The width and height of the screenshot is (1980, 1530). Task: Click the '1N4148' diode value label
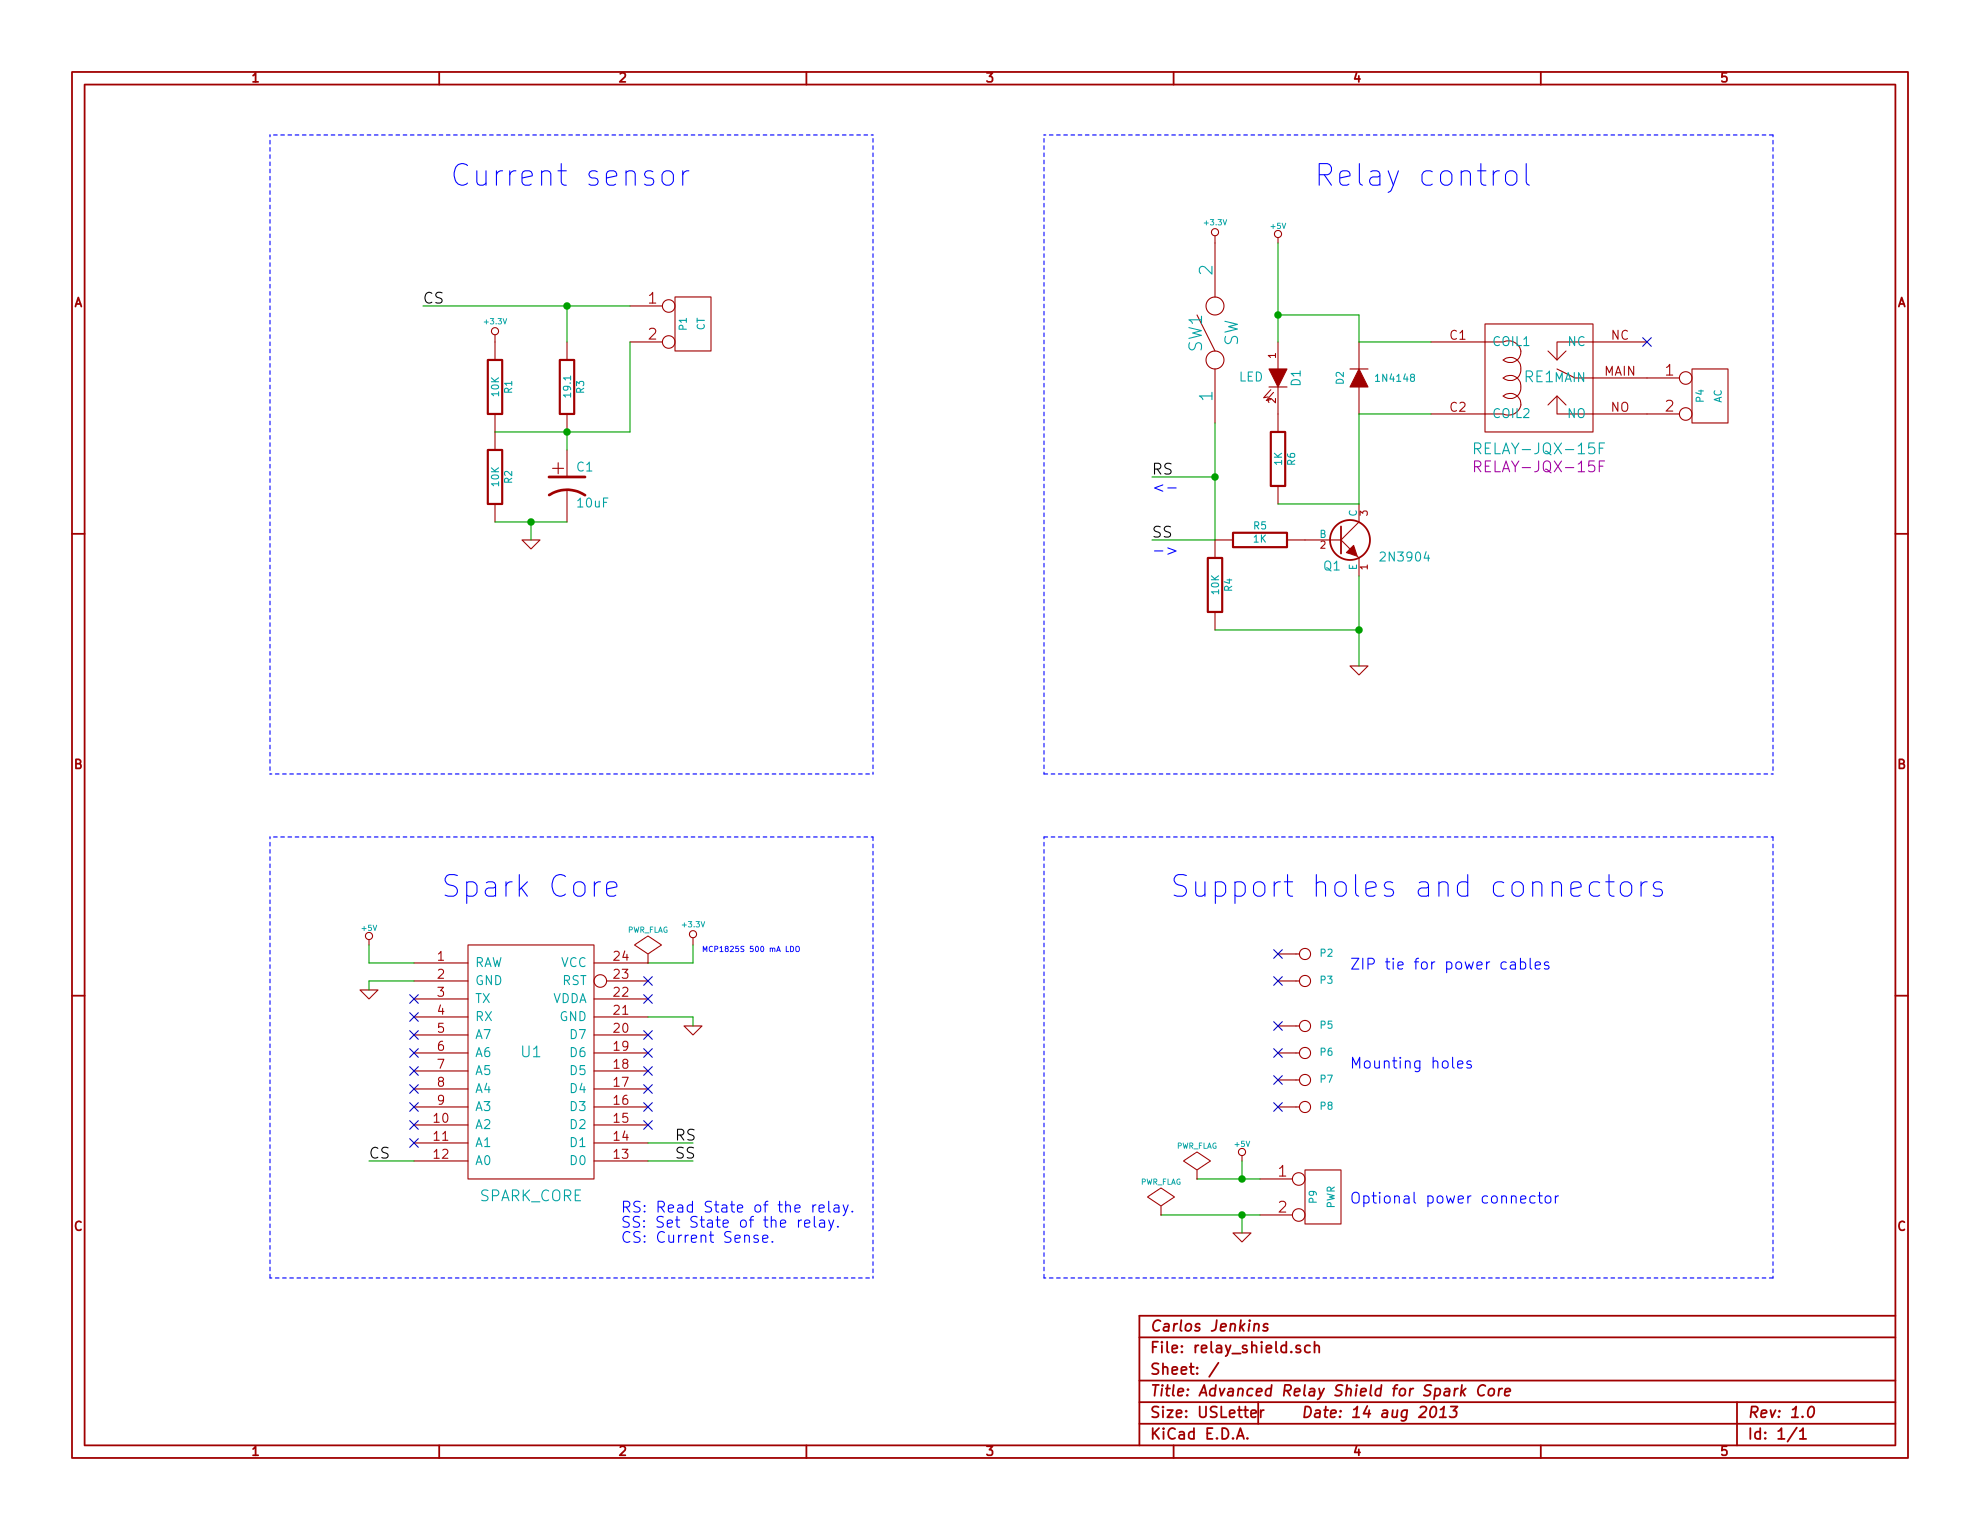point(1394,378)
